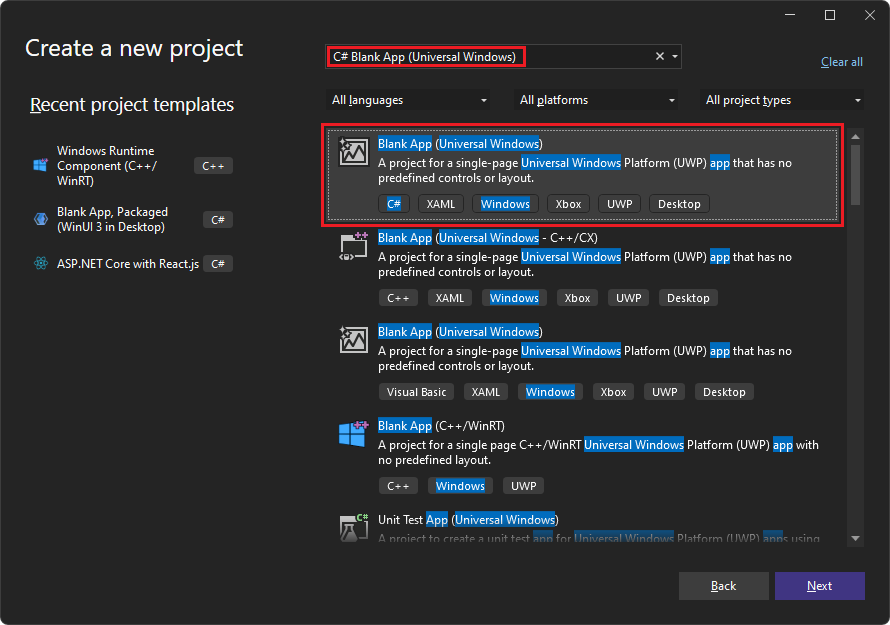Open the search history dropdown arrow
Screen dimensions: 890x625
pyautogui.click(x=675, y=56)
